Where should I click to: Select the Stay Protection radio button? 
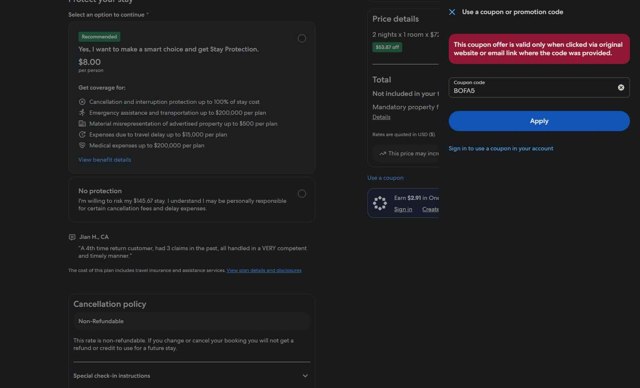[x=302, y=38]
